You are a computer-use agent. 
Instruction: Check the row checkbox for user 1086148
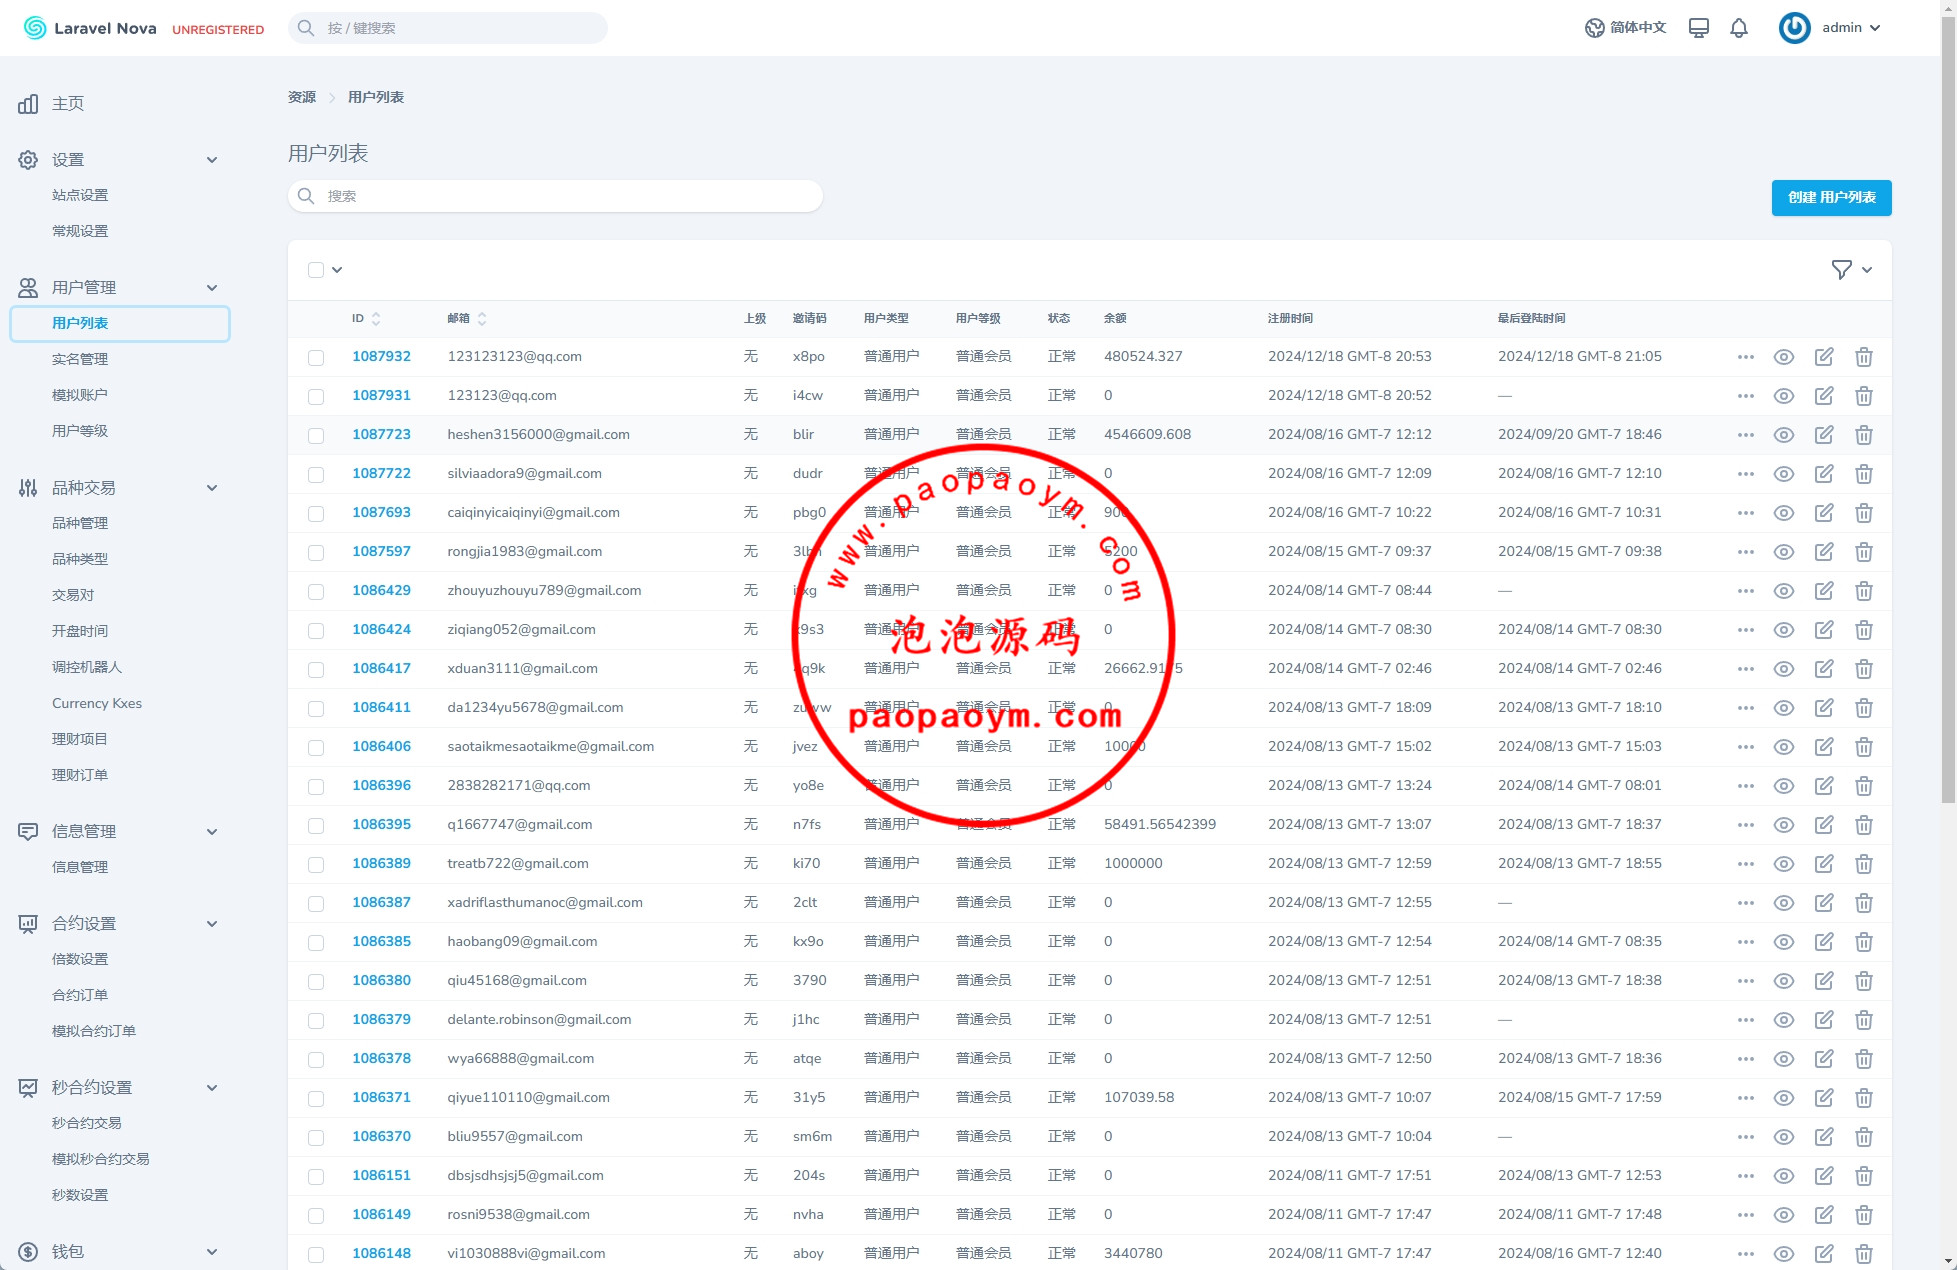tap(316, 1255)
